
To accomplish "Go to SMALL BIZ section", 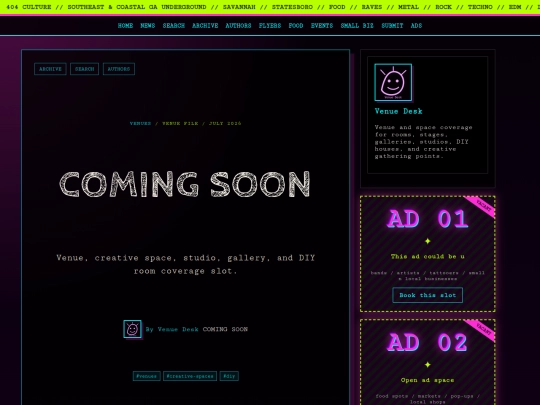I will (357, 25).
